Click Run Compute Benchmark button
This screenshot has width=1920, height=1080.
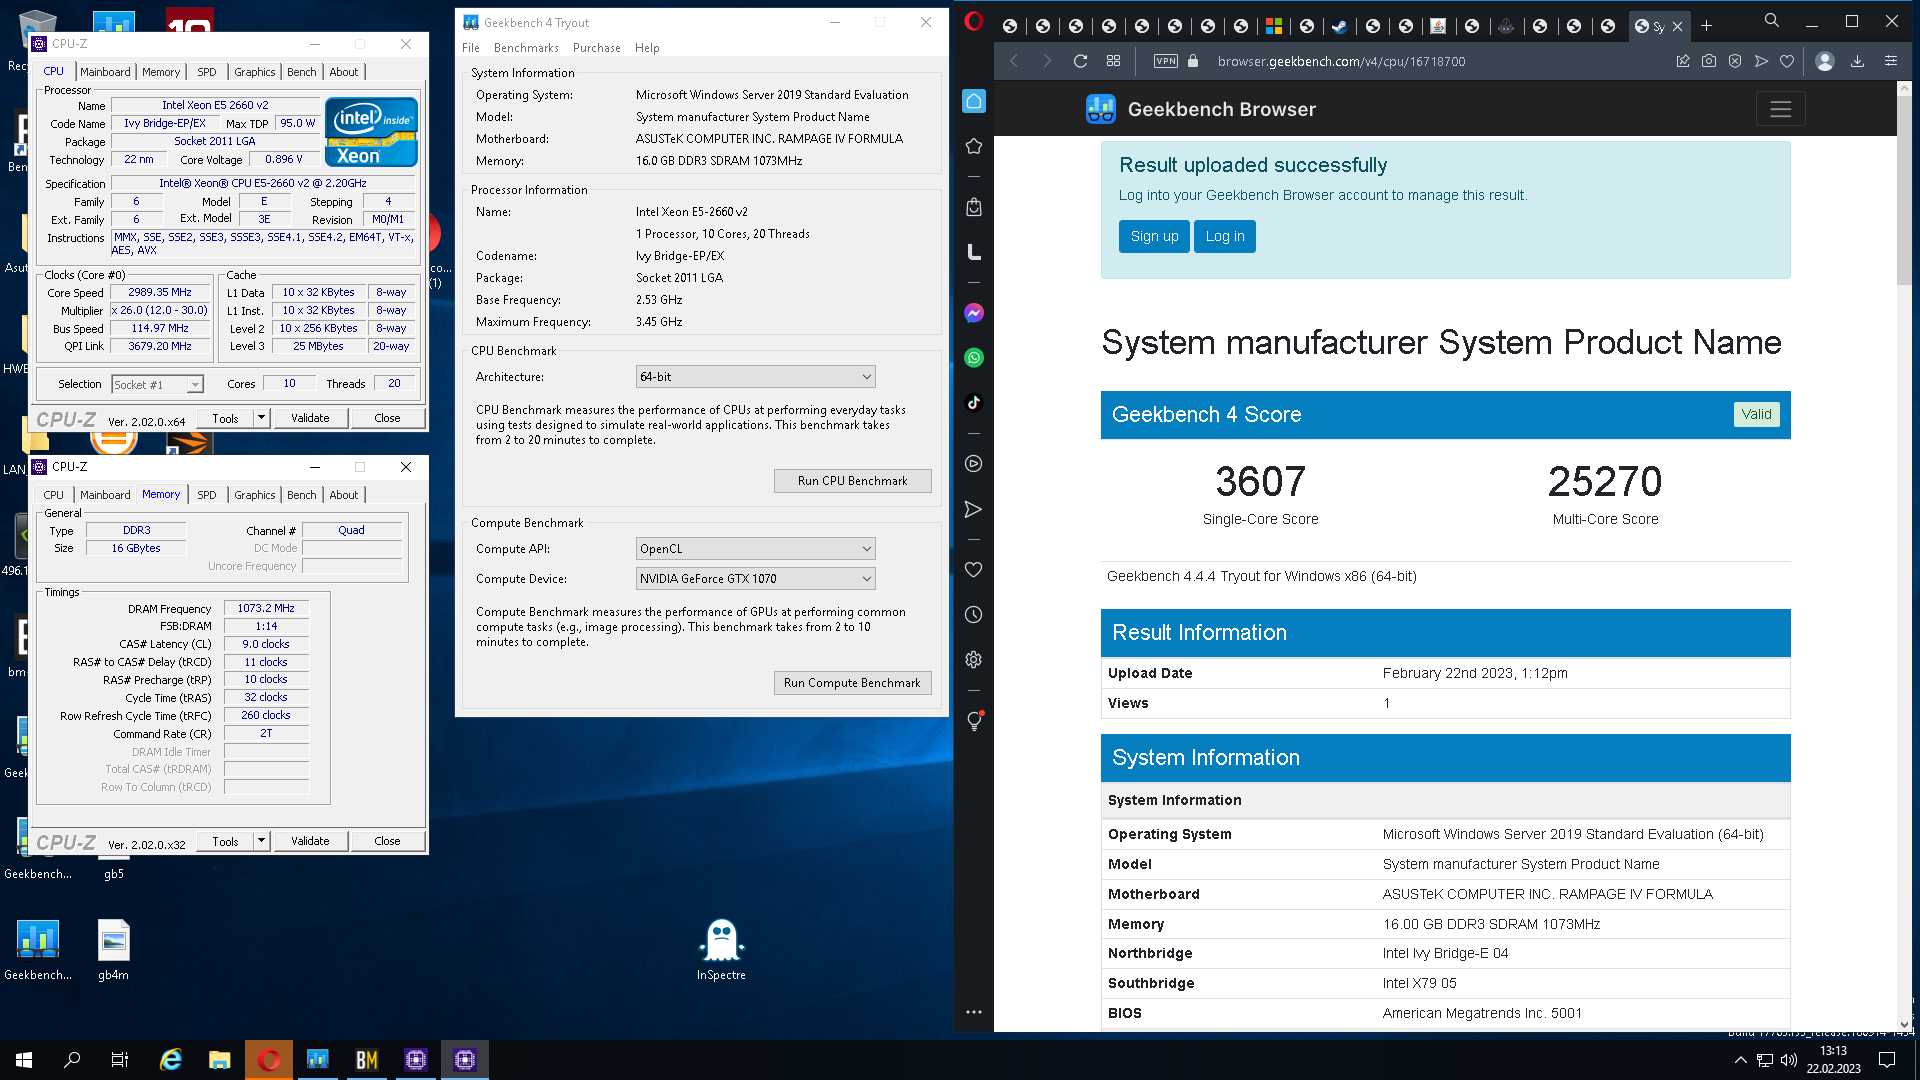(x=852, y=683)
